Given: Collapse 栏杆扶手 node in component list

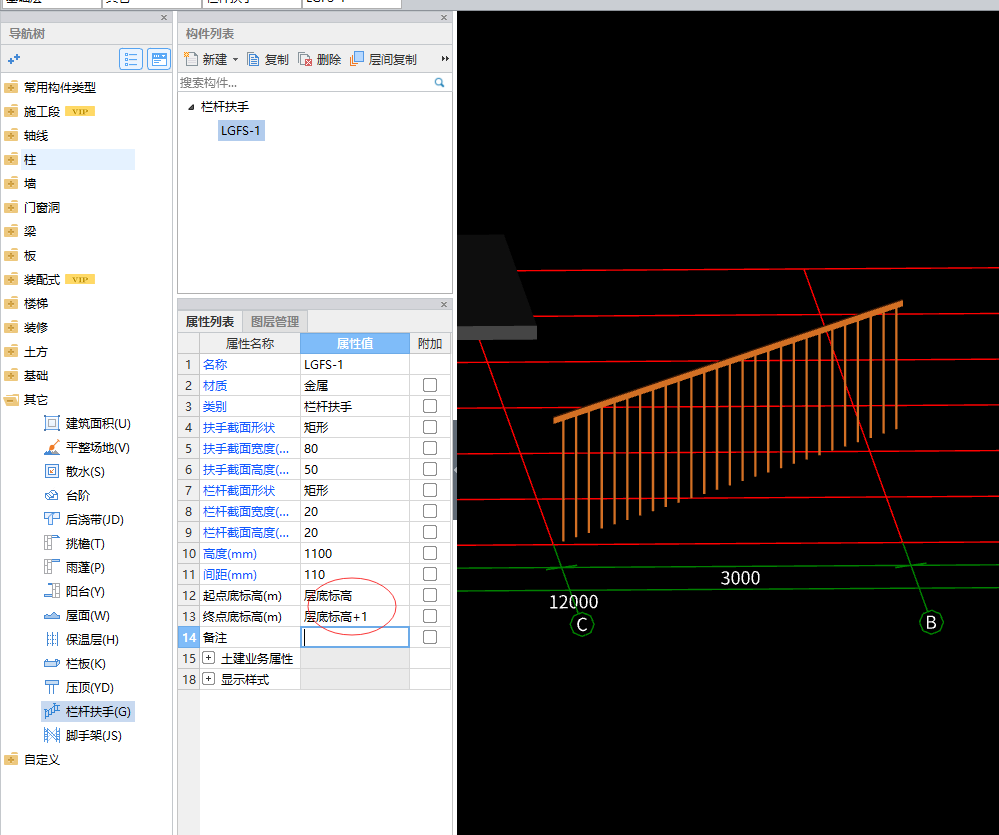Looking at the screenshot, I should click(190, 107).
